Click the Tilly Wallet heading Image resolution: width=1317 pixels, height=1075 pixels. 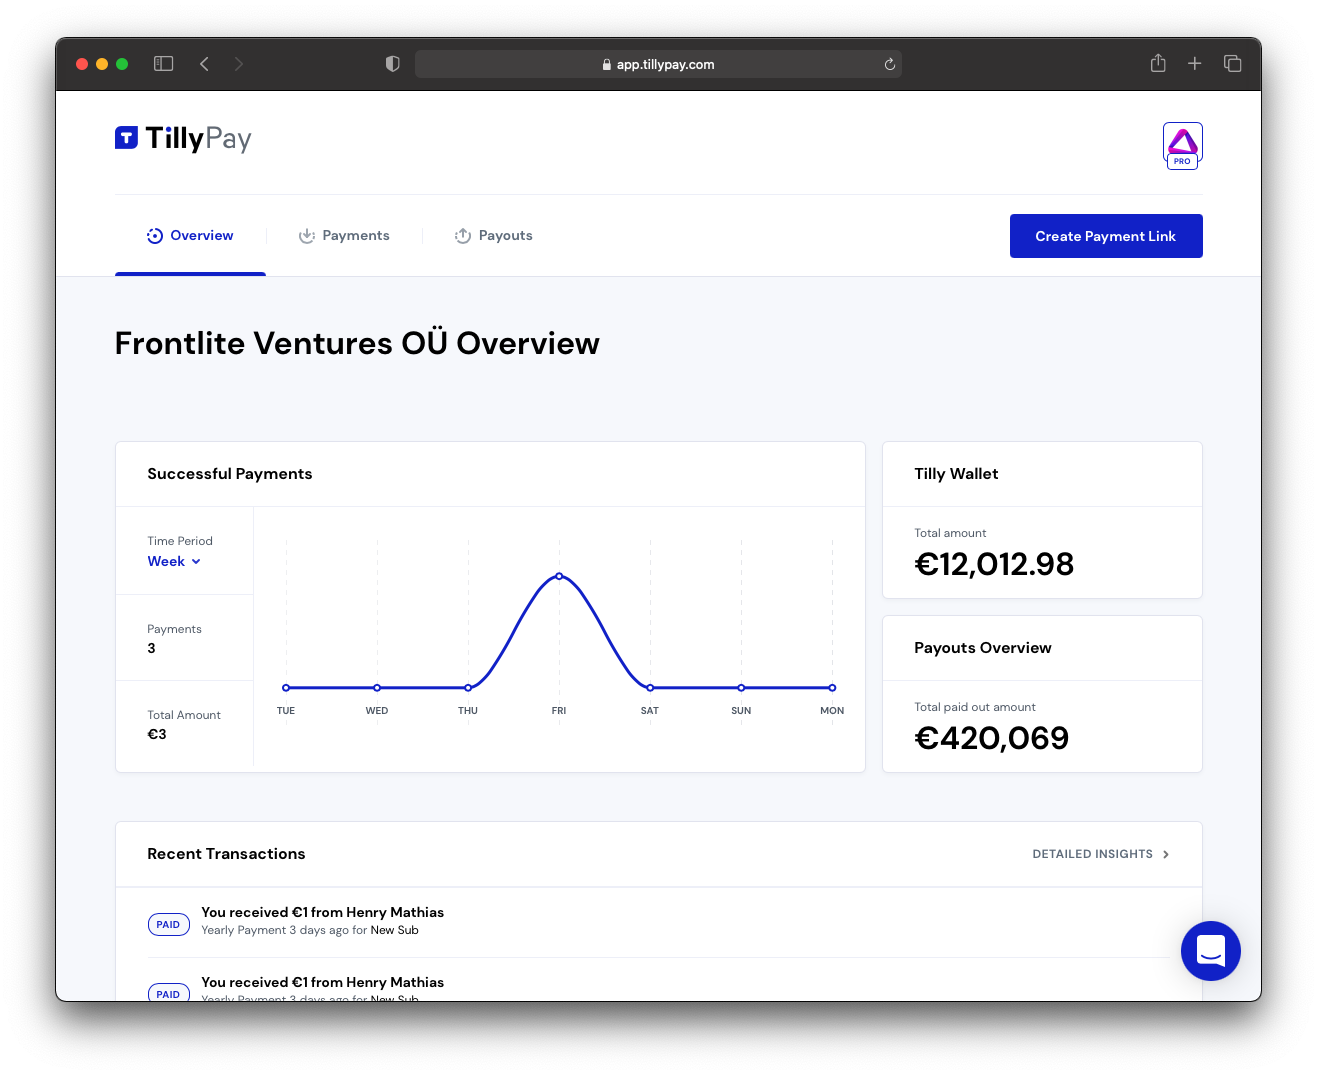click(956, 474)
